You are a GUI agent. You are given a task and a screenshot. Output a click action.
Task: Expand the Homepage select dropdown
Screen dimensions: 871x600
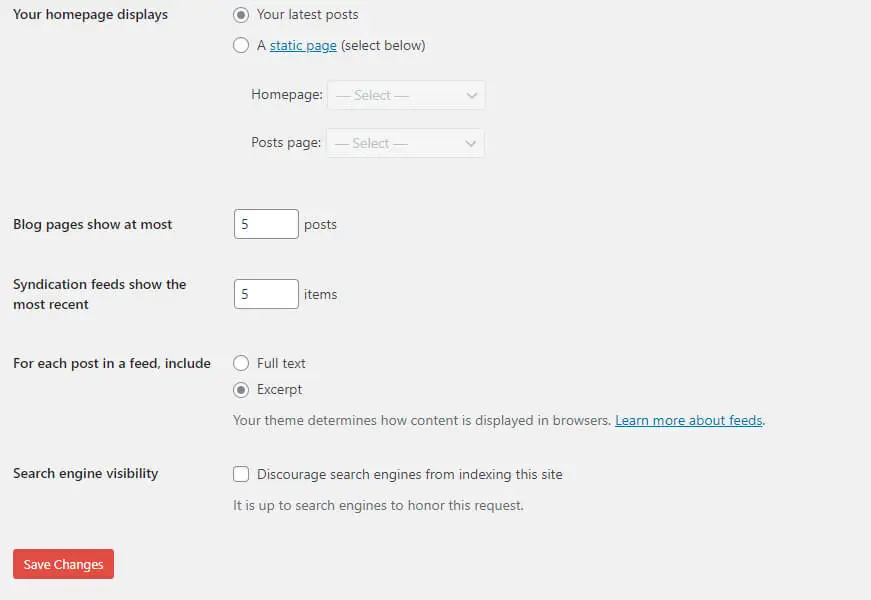[x=405, y=95]
